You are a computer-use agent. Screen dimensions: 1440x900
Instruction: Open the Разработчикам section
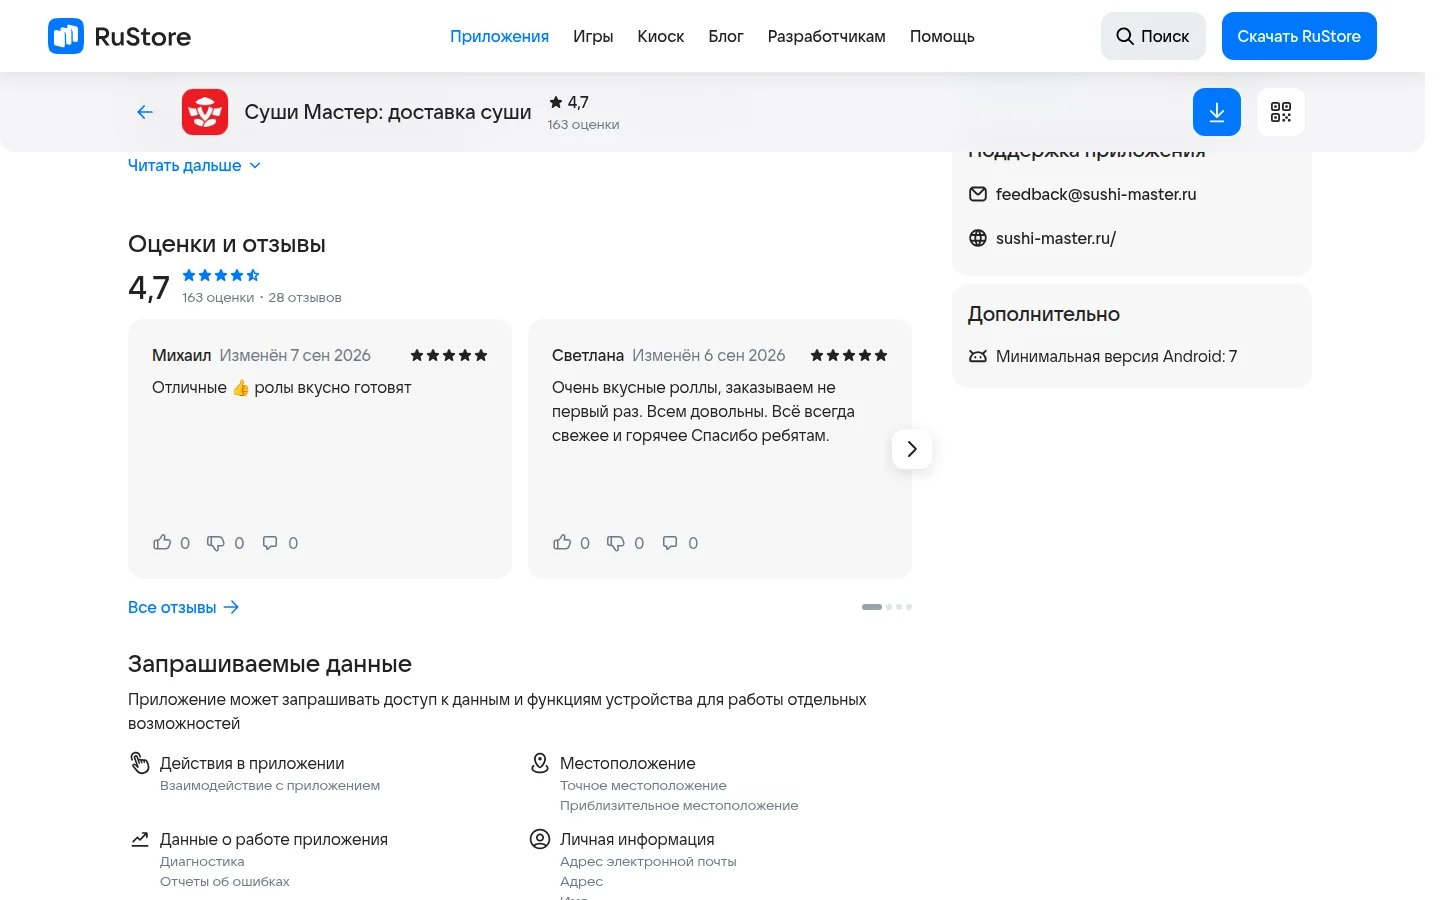pos(827,36)
